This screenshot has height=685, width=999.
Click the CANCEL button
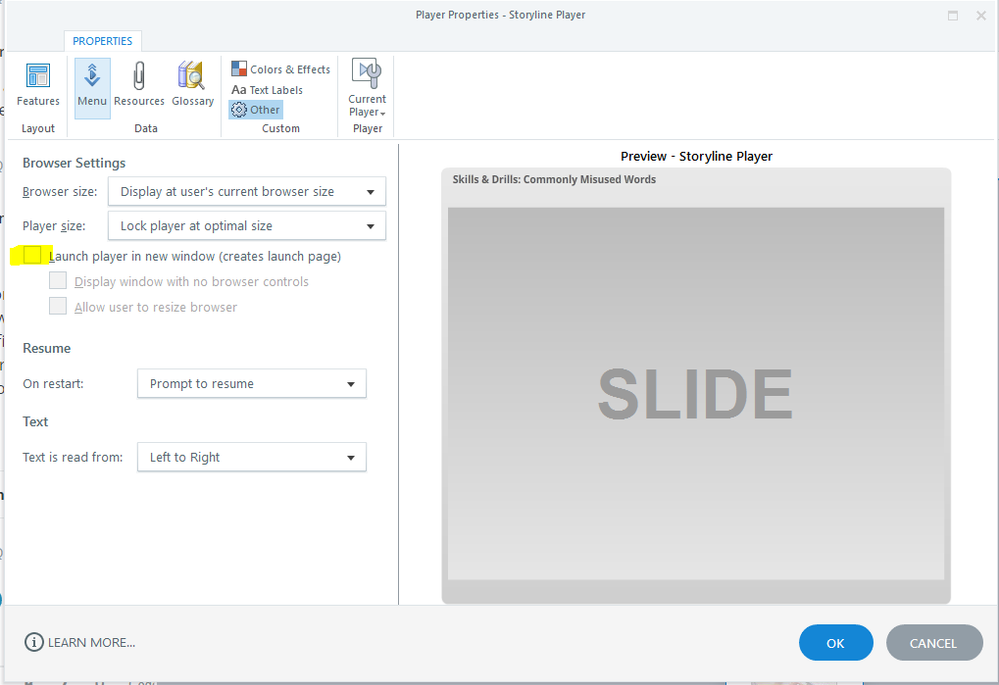[934, 643]
